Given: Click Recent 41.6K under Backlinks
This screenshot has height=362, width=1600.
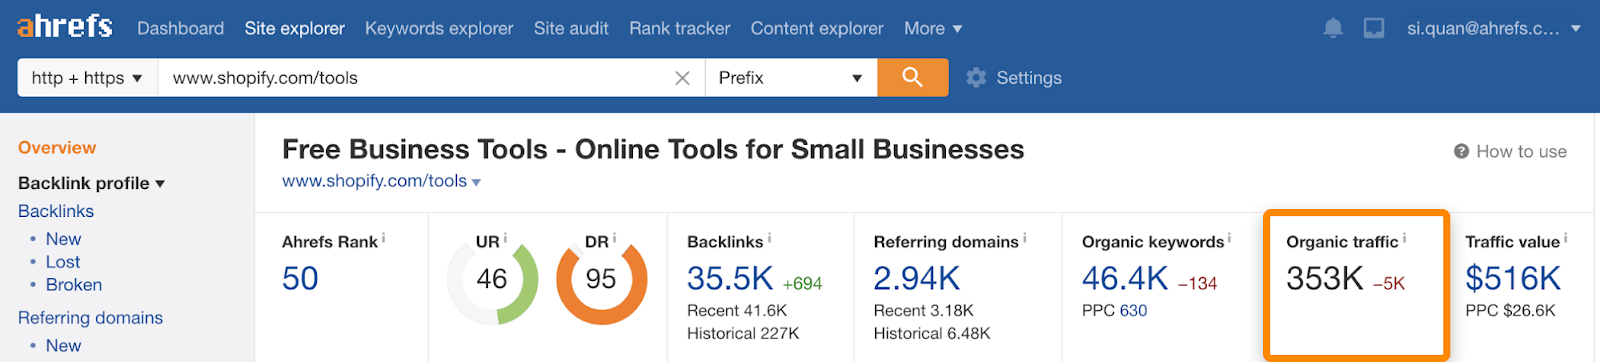Looking at the screenshot, I should coord(737,310).
